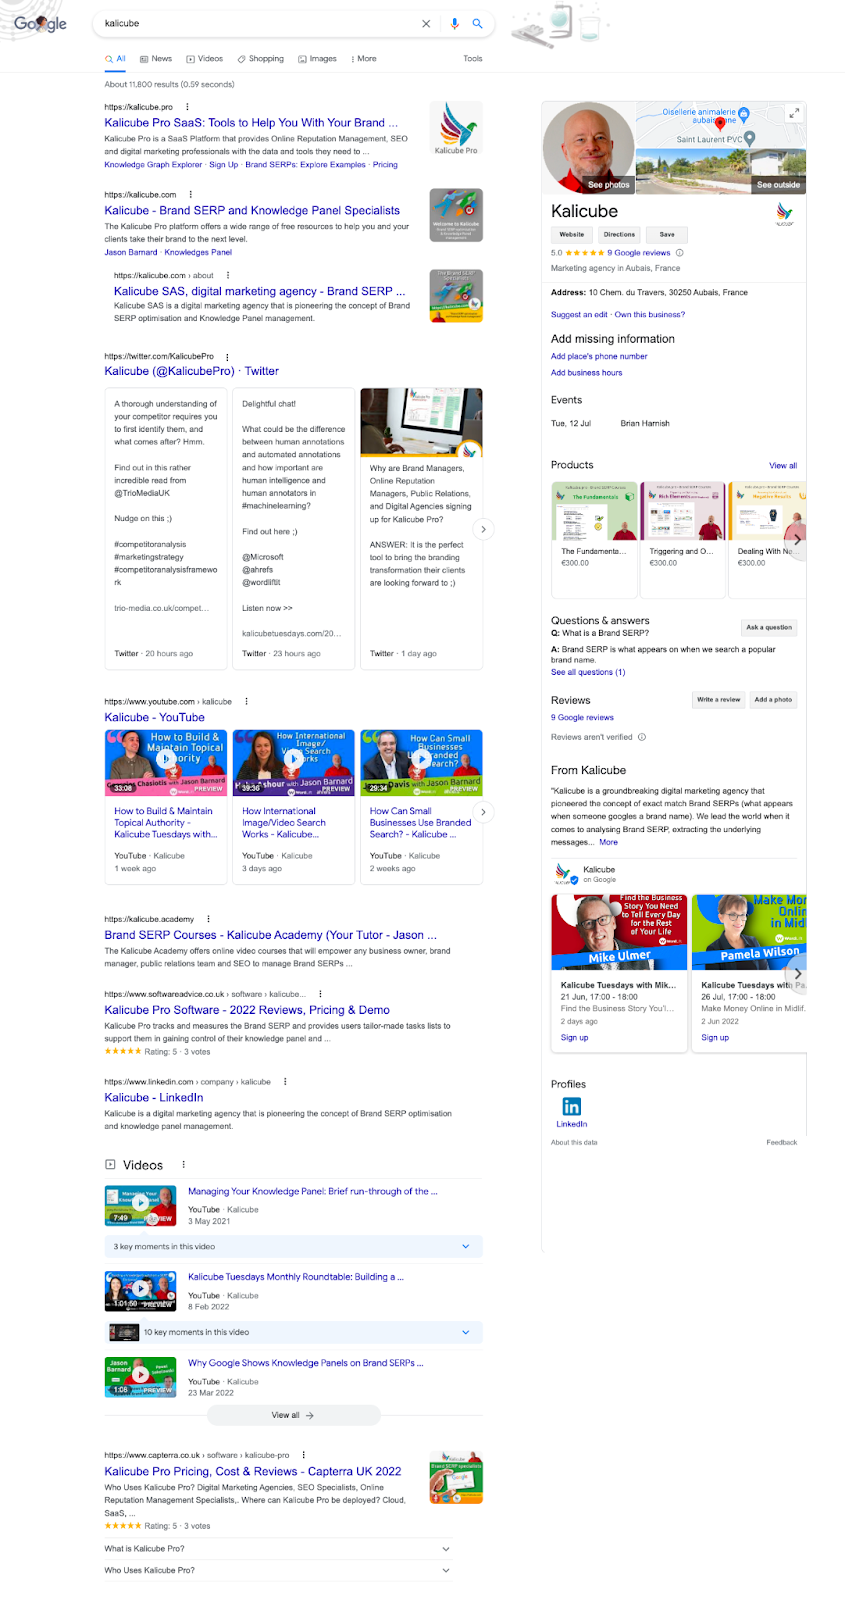Click Own this business? link
845x1600 pixels.
click(x=650, y=315)
